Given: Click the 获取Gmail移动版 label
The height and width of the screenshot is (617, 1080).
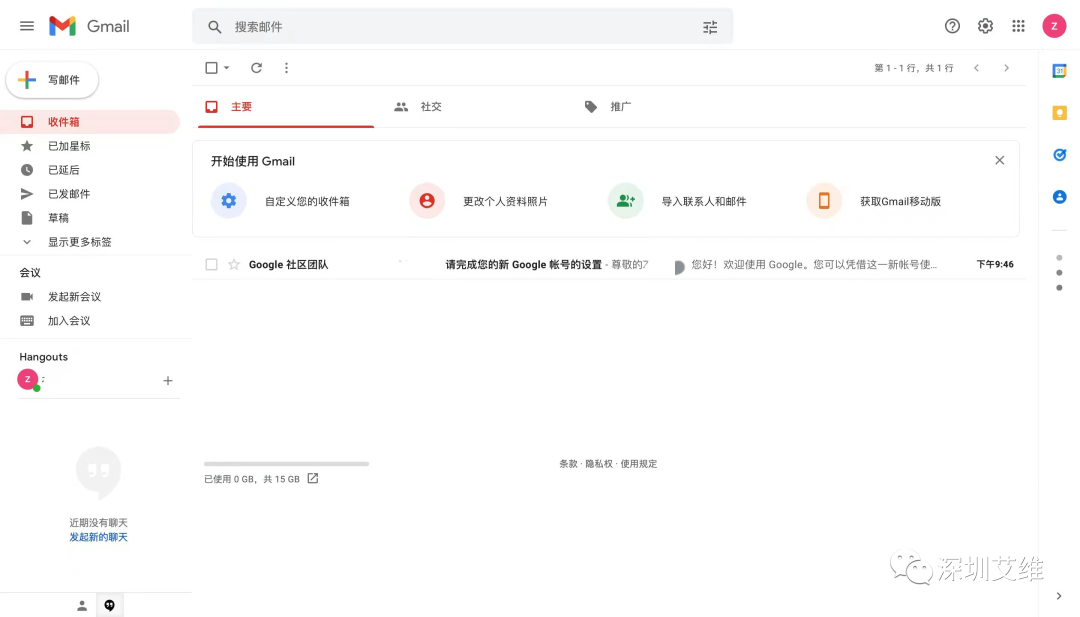Looking at the screenshot, I should [x=900, y=201].
